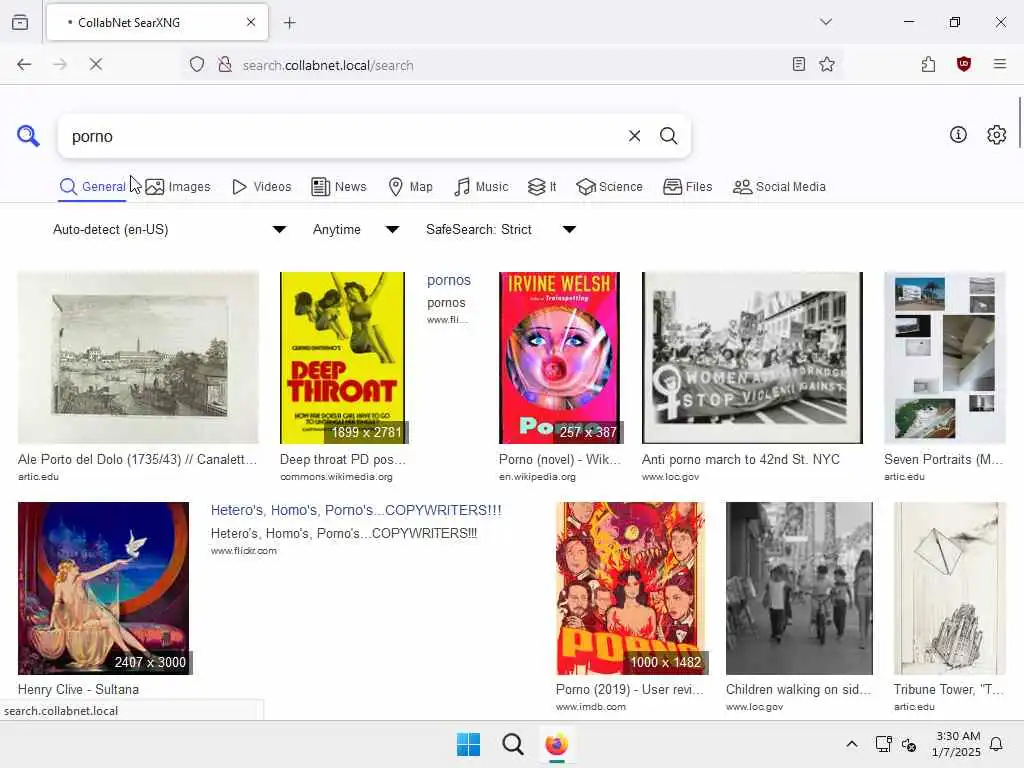Open the Anti porno march photo thumbnail
Image resolution: width=1024 pixels, height=768 pixels.
752,358
